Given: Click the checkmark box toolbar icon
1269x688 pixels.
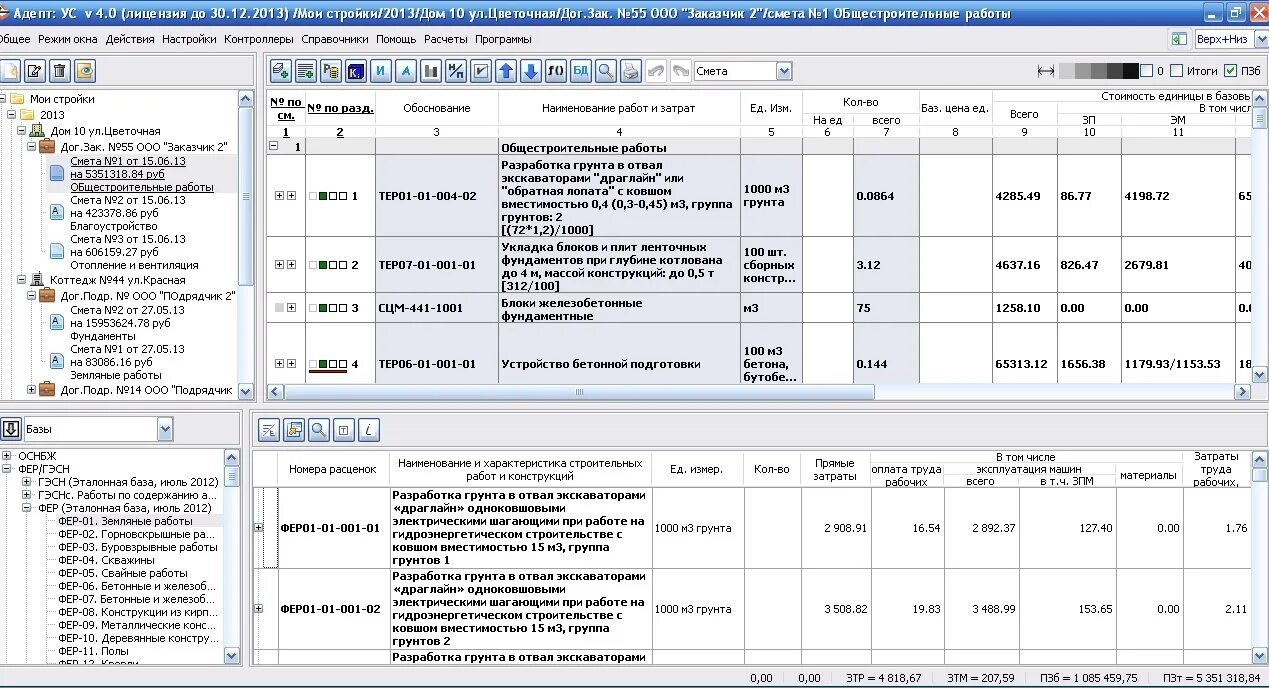Looking at the screenshot, I should 481,71.
